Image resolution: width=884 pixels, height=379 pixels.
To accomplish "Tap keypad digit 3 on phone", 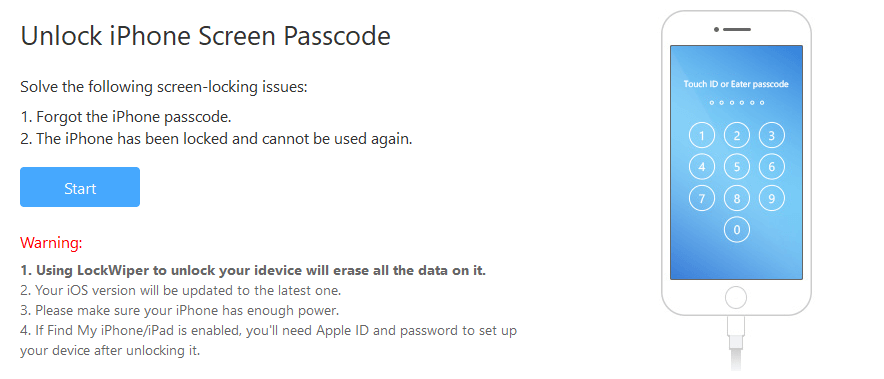I will click(771, 135).
